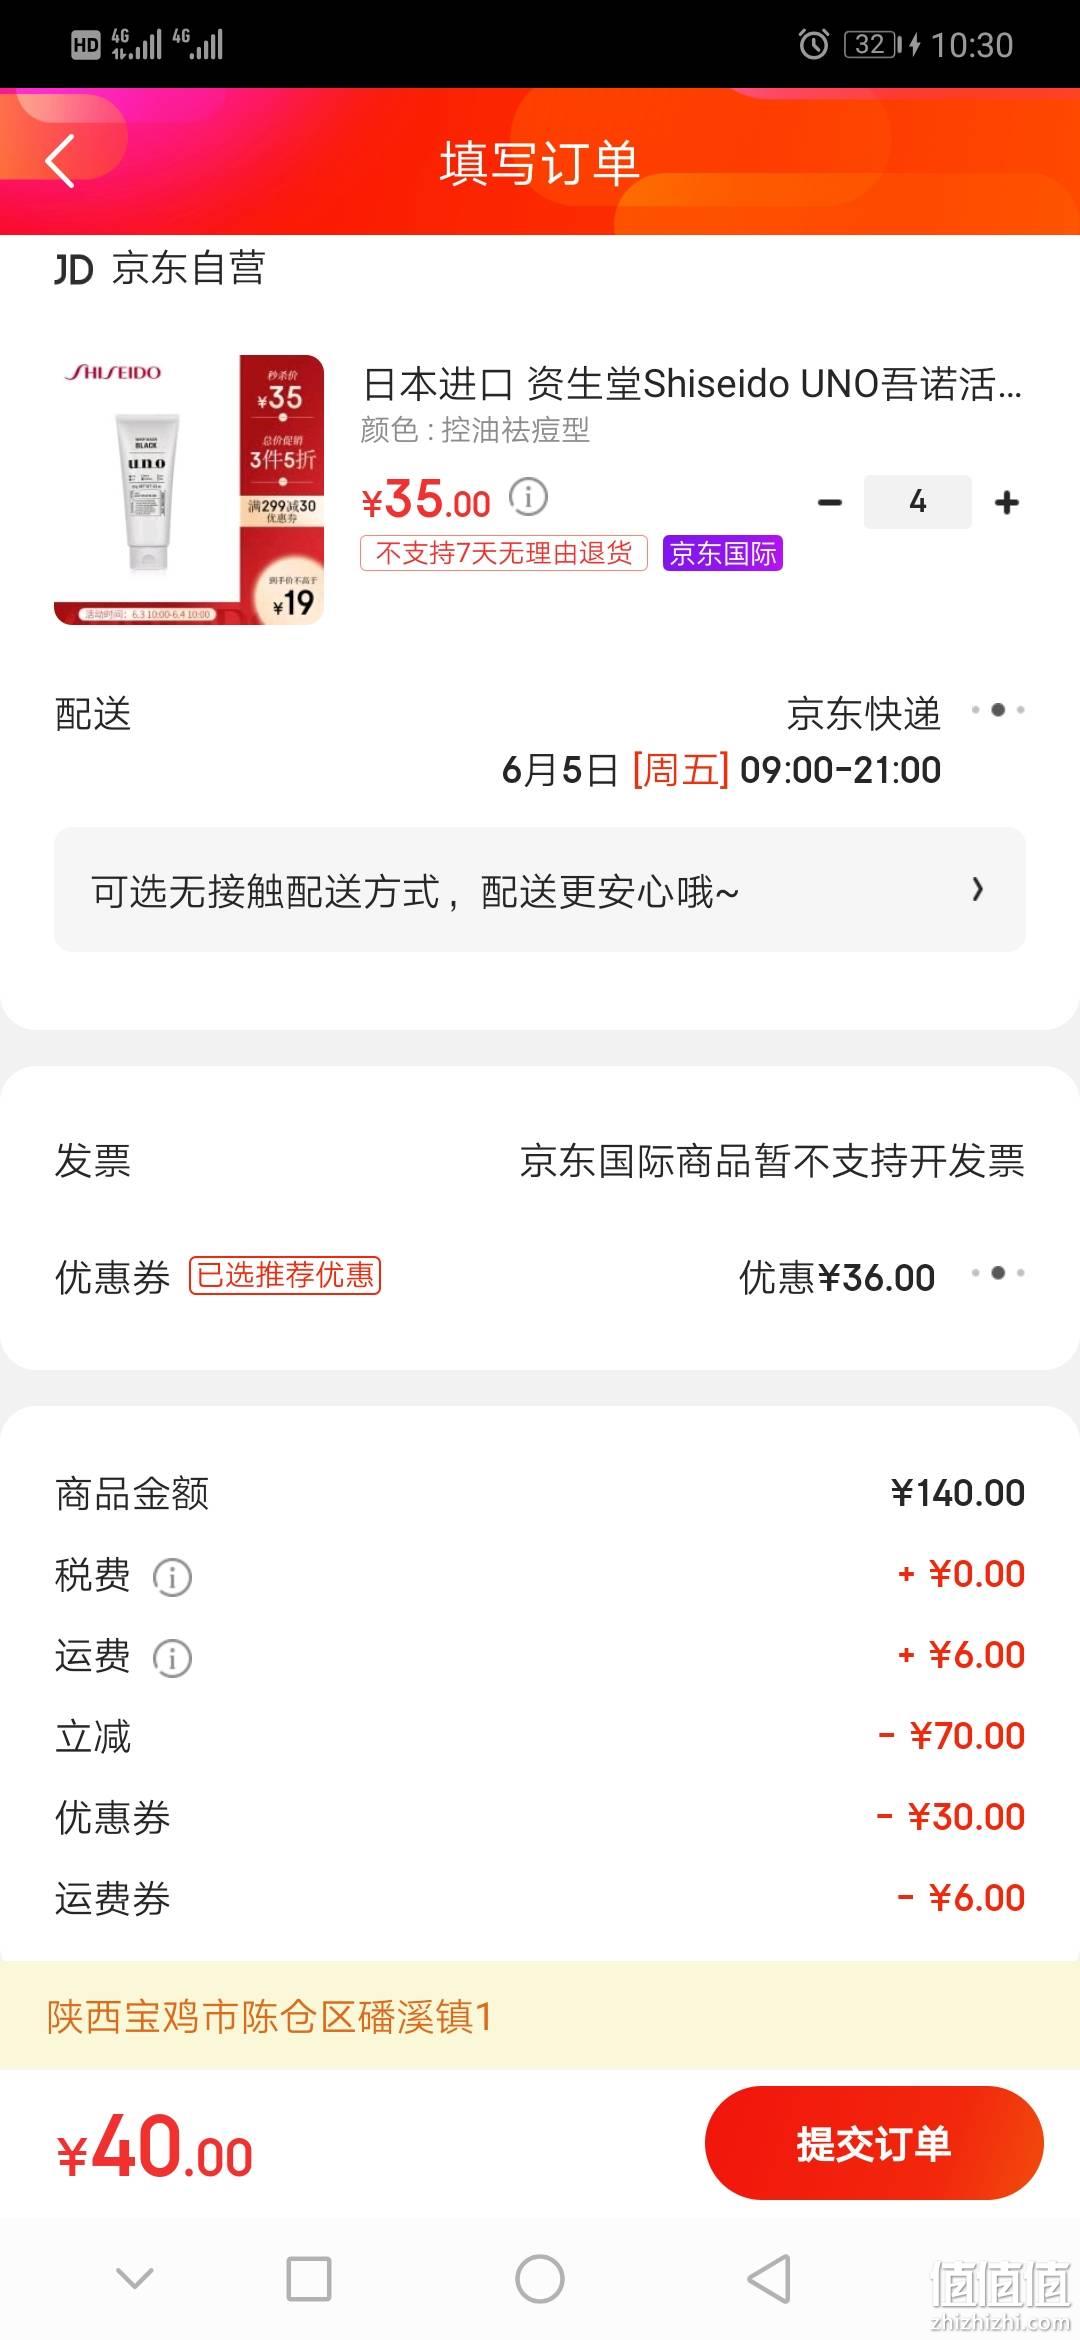Submit the order with 提交订单
Viewport: 1080px width, 2340px height.
tap(874, 2143)
